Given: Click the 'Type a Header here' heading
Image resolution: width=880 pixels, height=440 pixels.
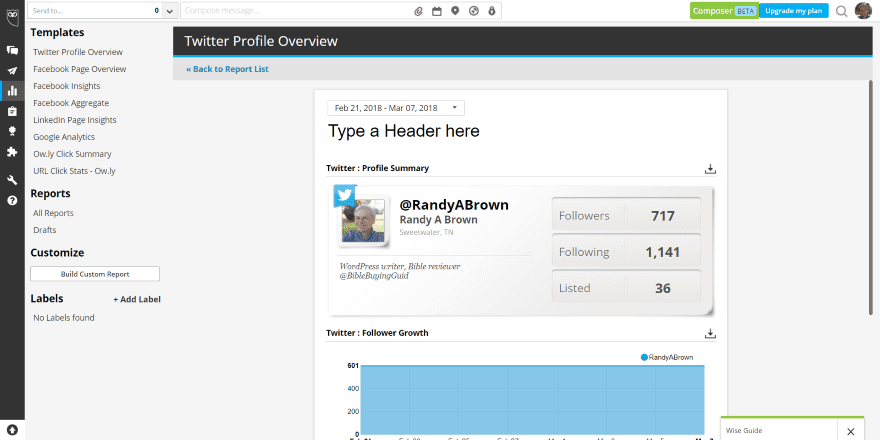Looking at the screenshot, I should tap(404, 131).
